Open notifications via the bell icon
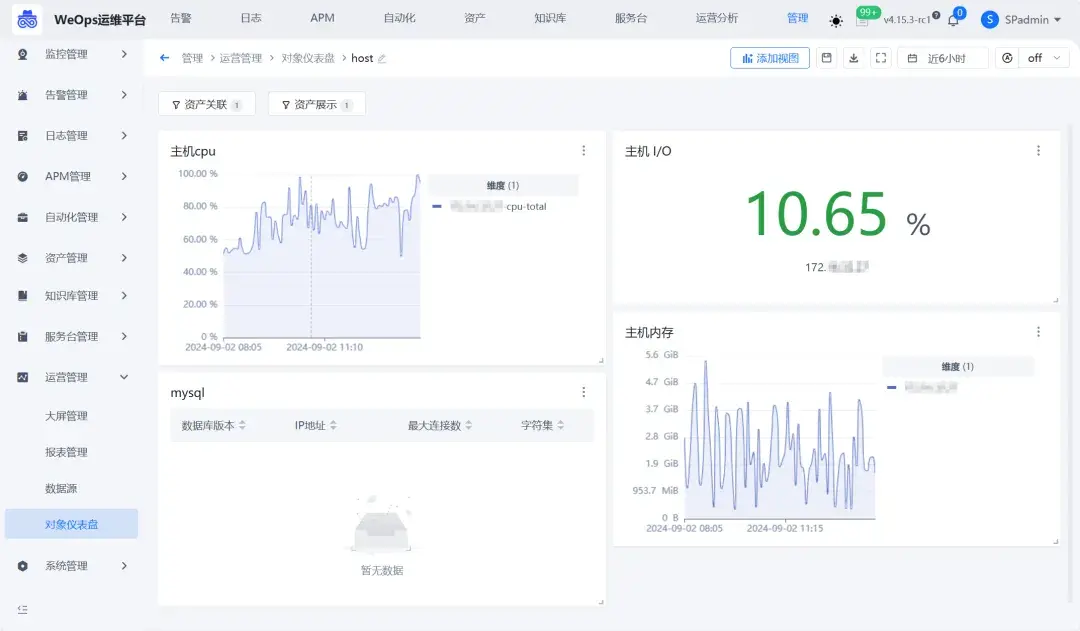1080x631 pixels. [x=954, y=18]
